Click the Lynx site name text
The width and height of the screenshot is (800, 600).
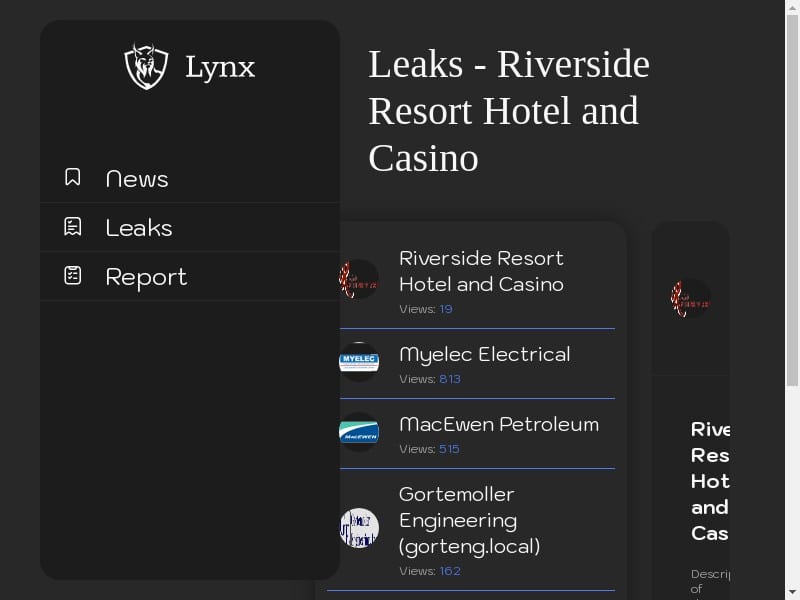[220, 67]
